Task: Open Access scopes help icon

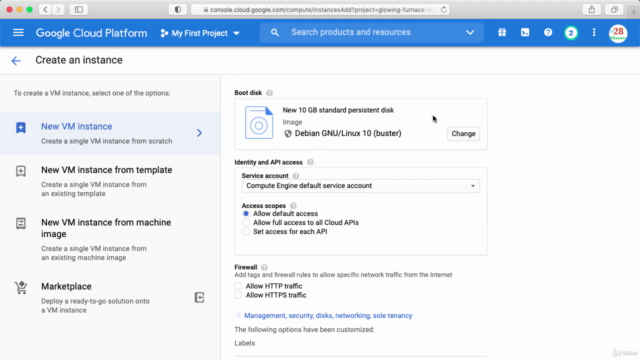Action: (293, 206)
